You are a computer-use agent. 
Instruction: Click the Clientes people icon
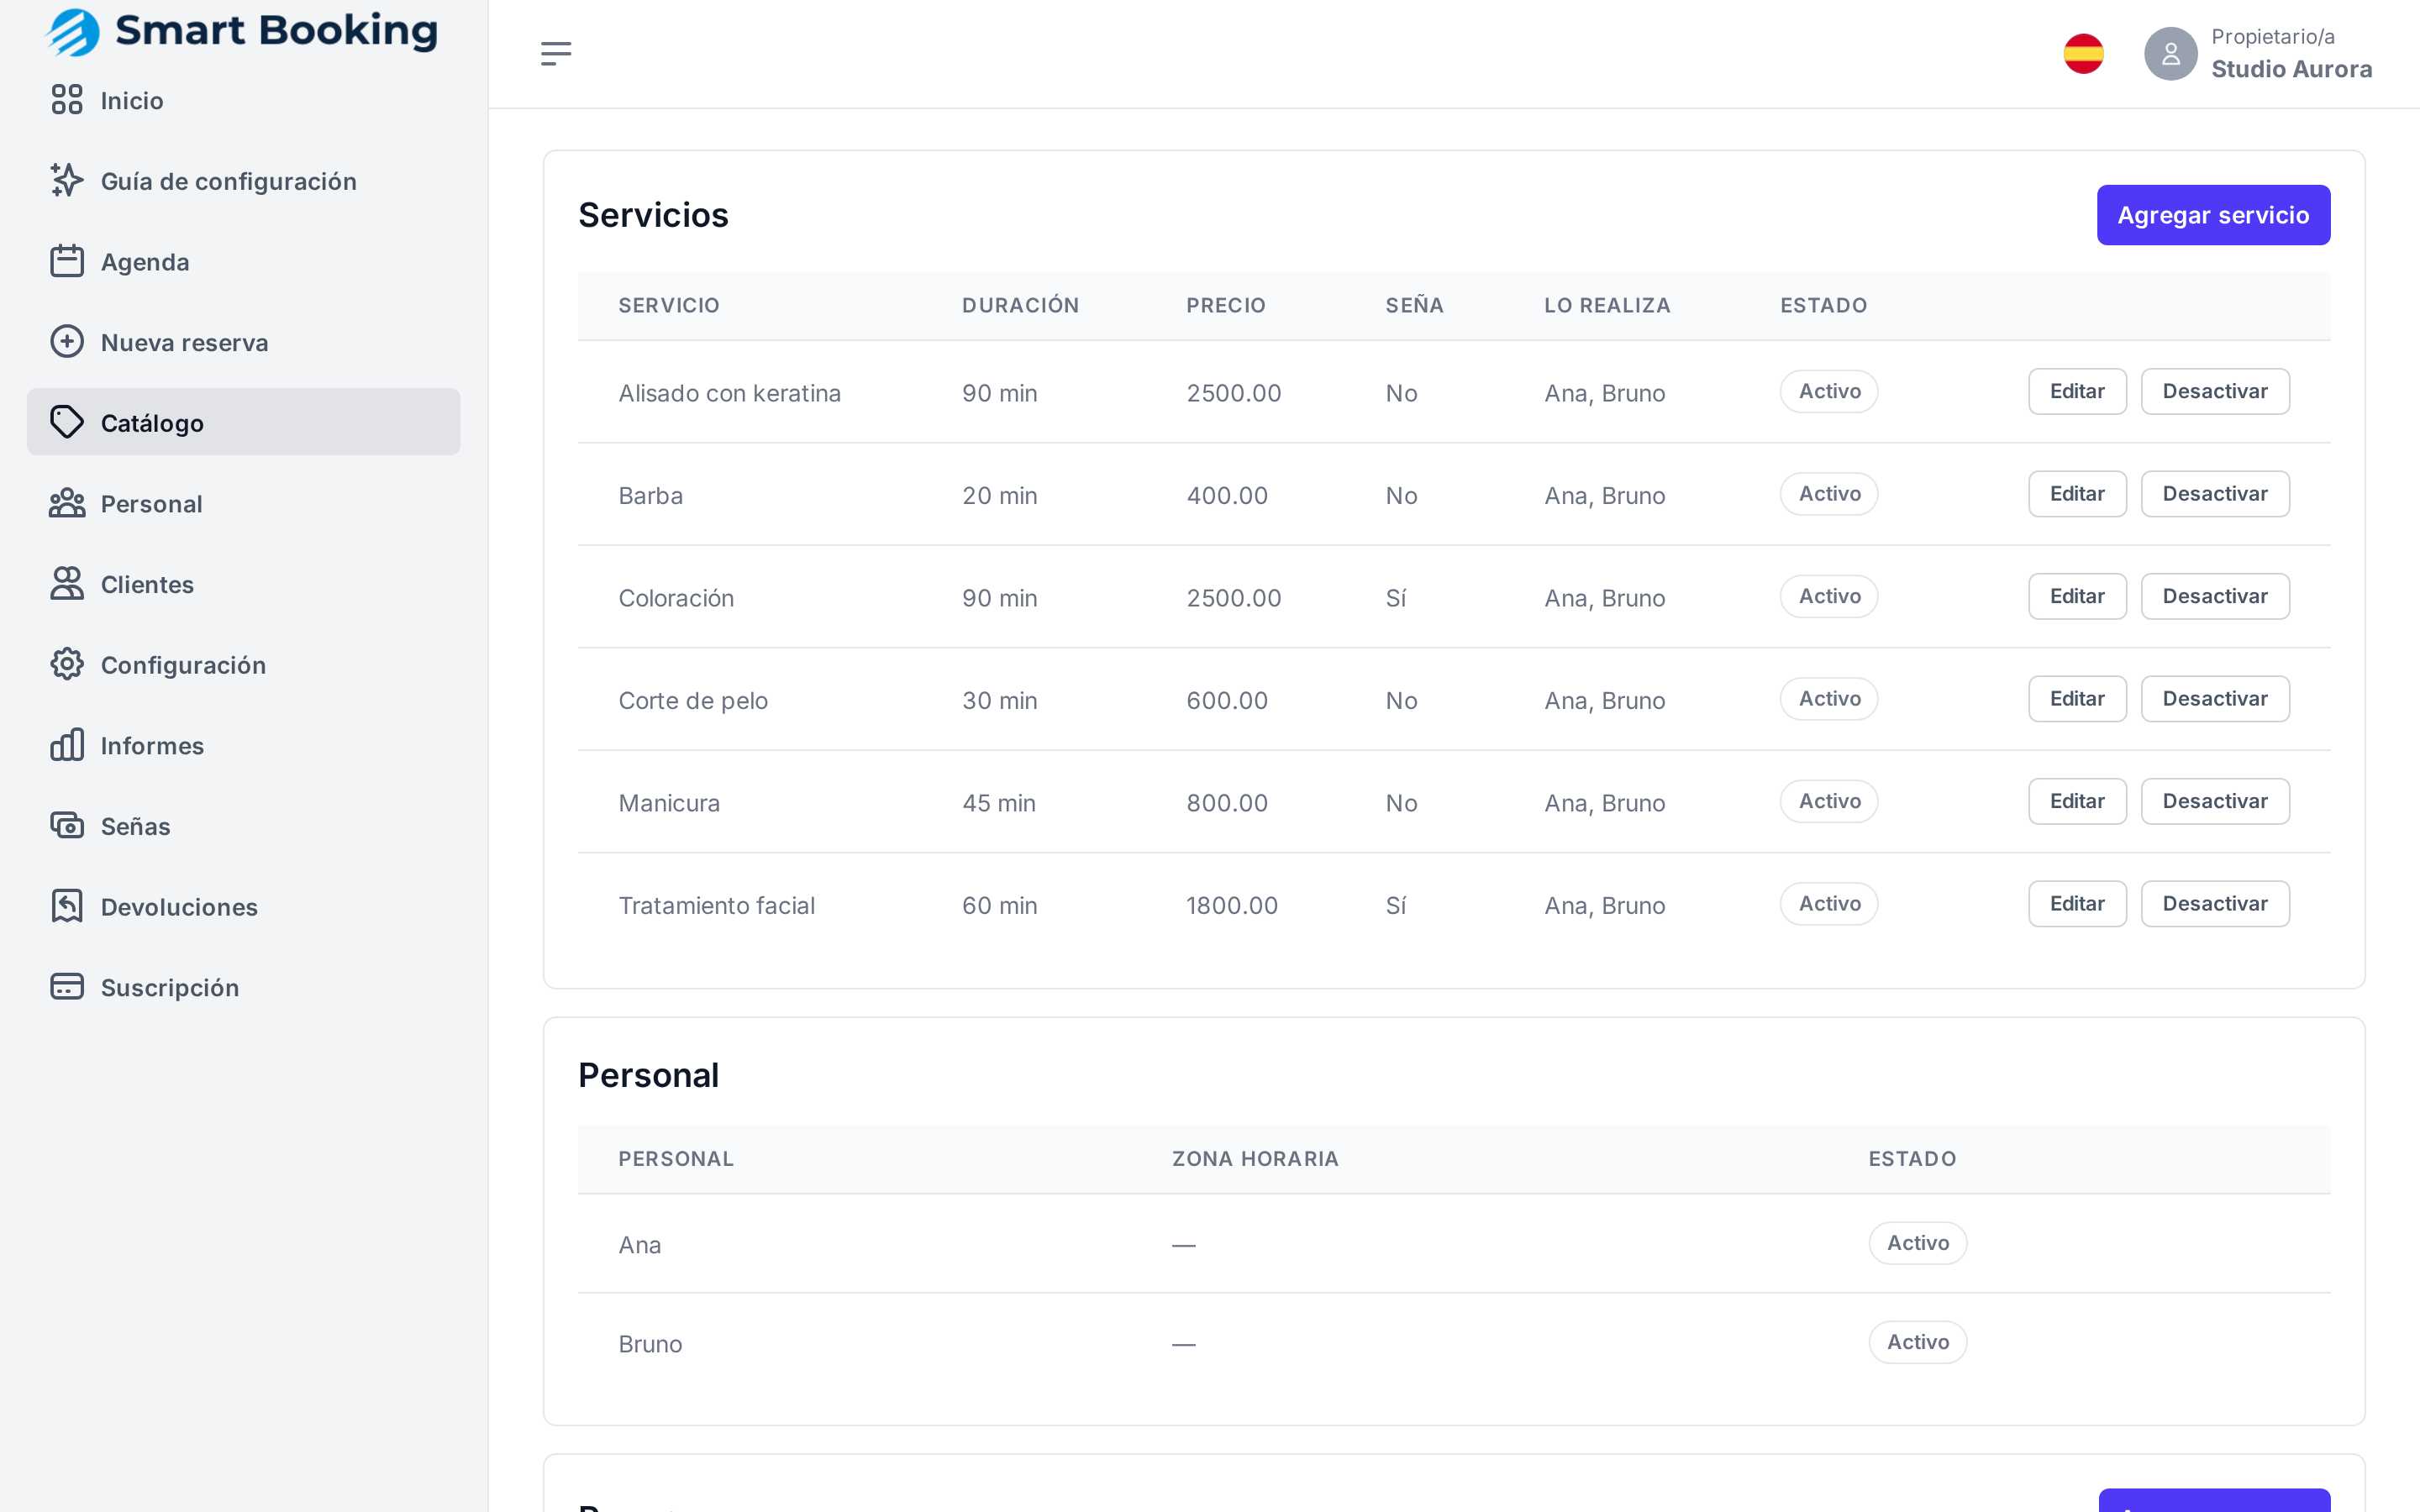tap(67, 584)
